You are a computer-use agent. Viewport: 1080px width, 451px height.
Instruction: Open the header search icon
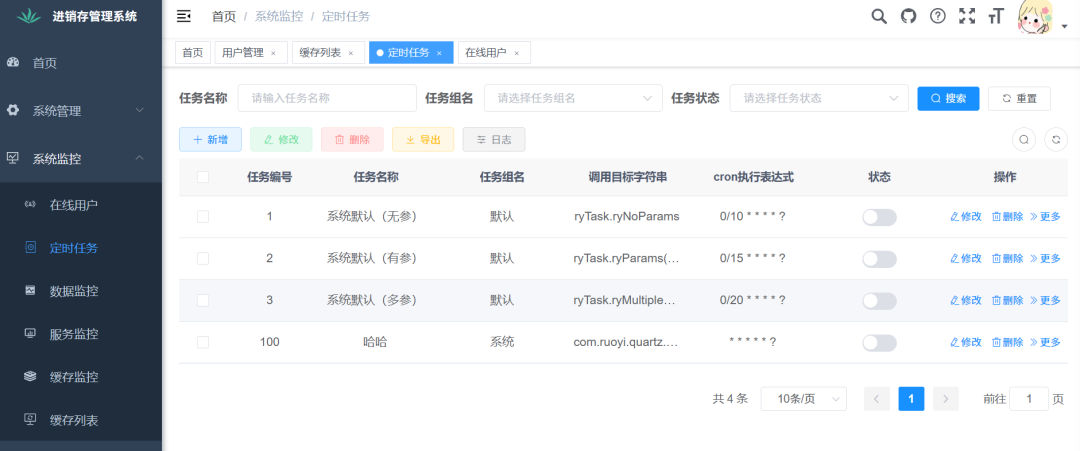click(x=879, y=17)
